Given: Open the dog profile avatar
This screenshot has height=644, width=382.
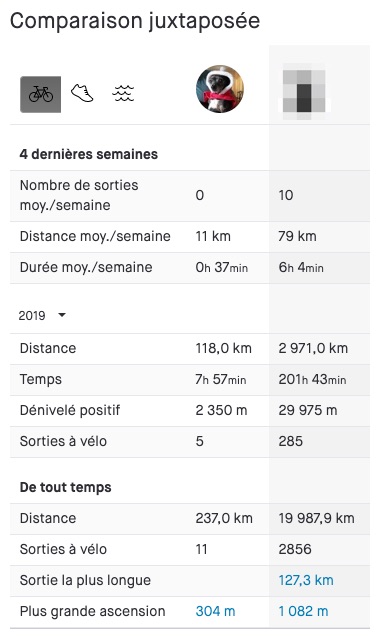Looking at the screenshot, I should (220, 89).
